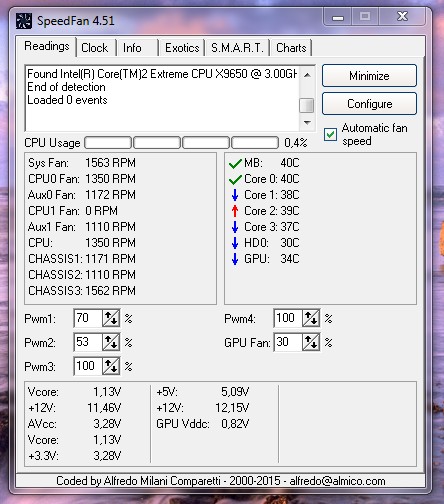Viewport: 444px width, 504px height.
Task: Click the GPU Vddc 0,82V reading
Action: pyautogui.click(x=203, y=424)
